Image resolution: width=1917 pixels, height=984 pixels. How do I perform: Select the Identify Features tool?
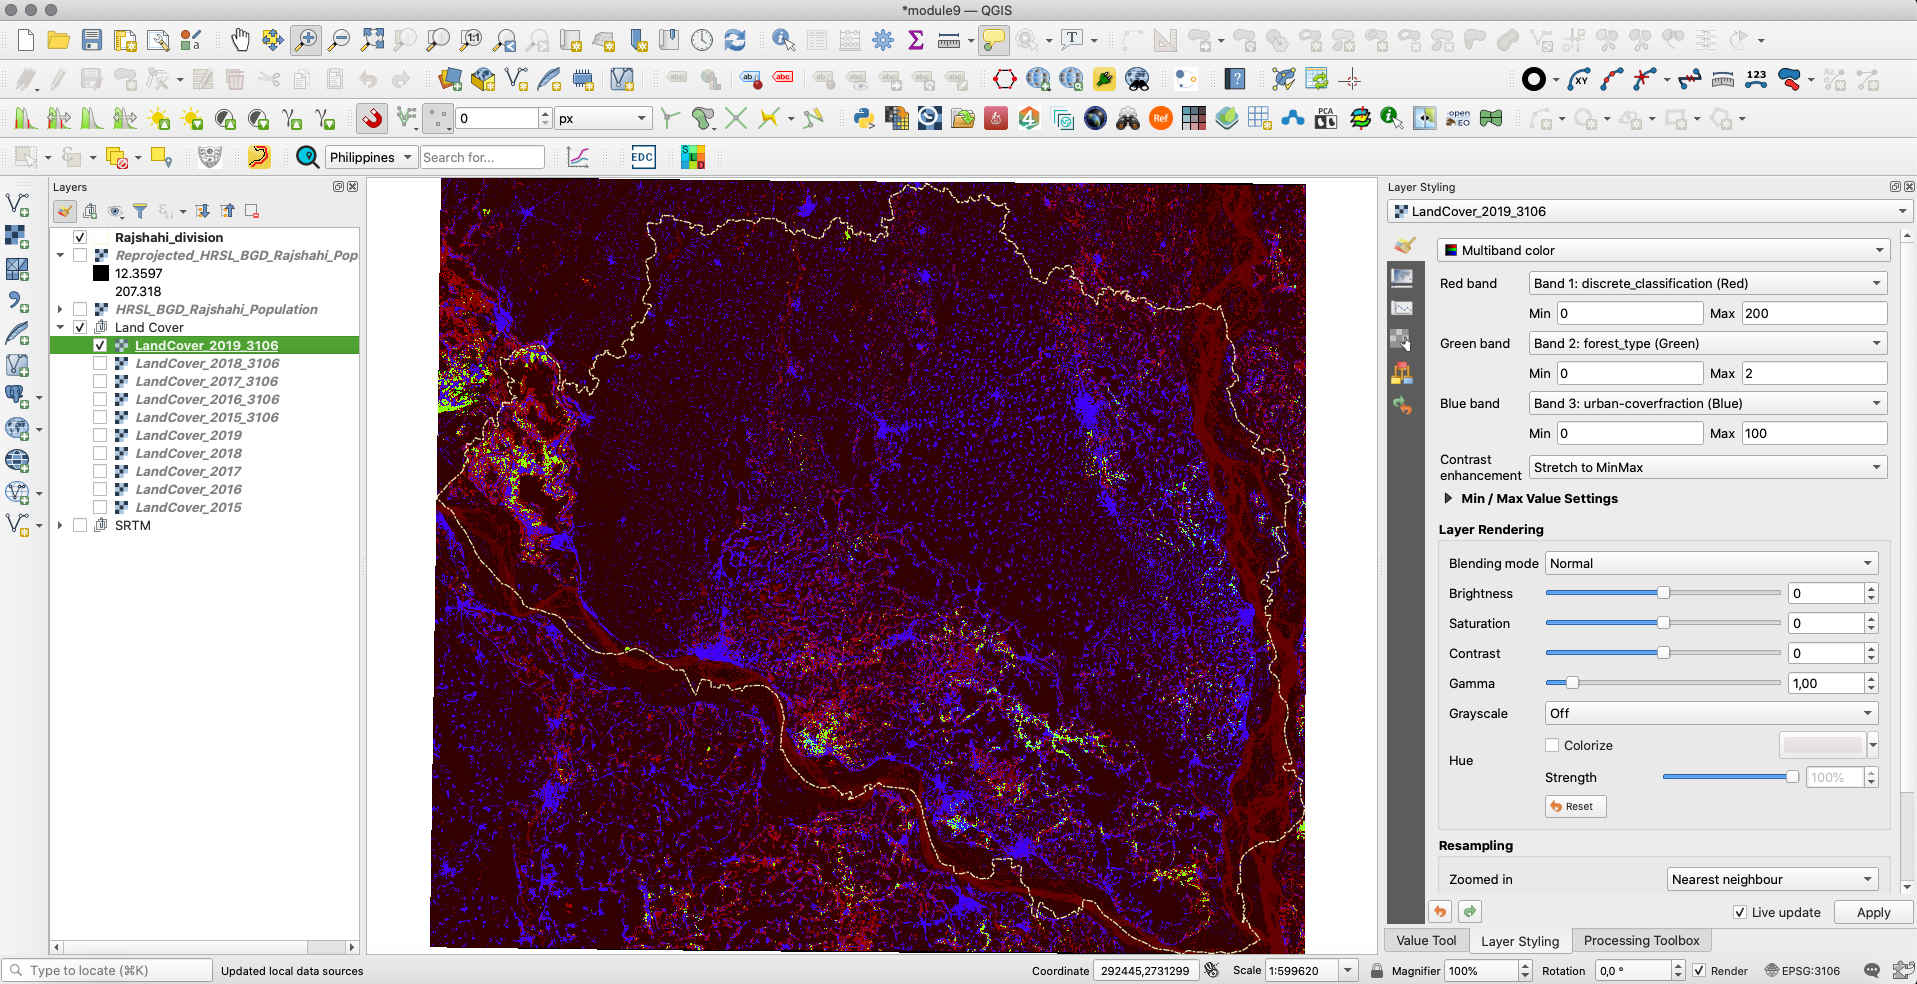[784, 40]
